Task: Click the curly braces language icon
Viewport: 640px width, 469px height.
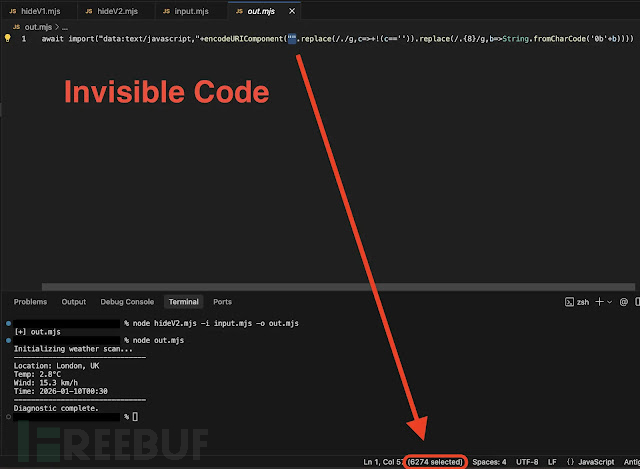Action: click(570, 462)
